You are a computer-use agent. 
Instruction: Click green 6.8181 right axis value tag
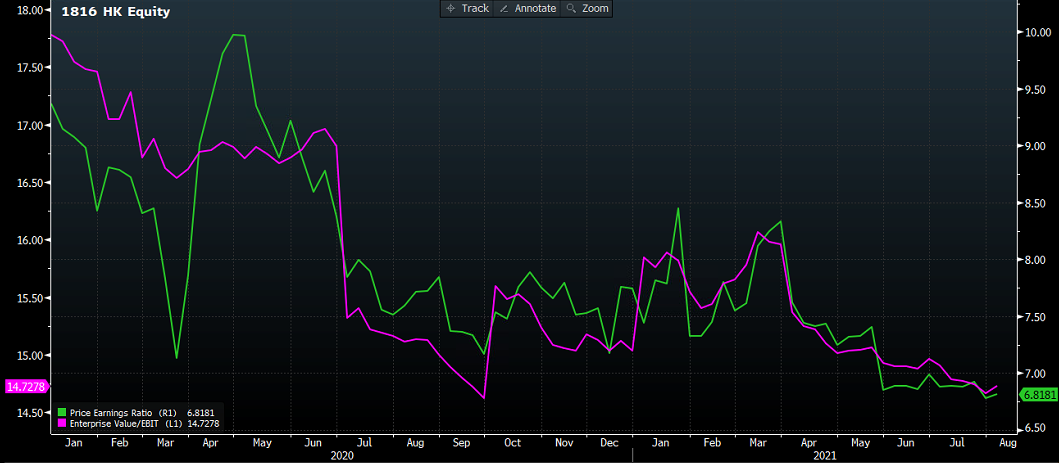(x=1037, y=395)
